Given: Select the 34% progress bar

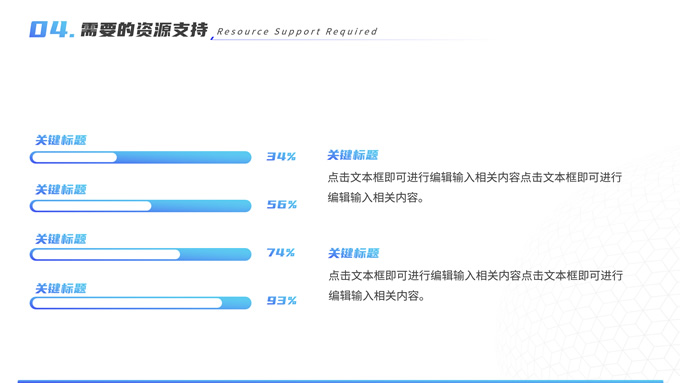Looking at the screenshot, I should [141, 157].
